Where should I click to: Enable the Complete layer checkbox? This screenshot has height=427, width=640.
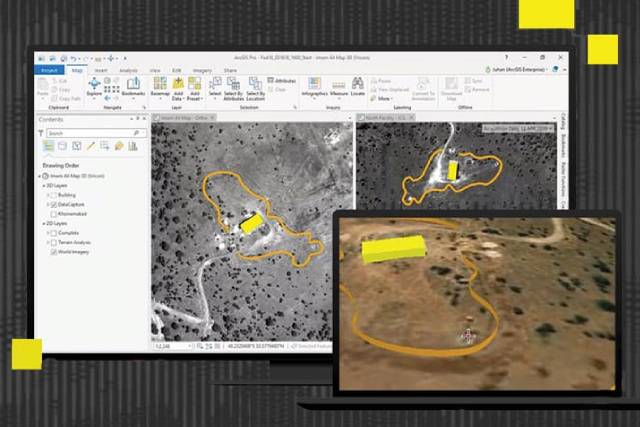pos(53,233)
